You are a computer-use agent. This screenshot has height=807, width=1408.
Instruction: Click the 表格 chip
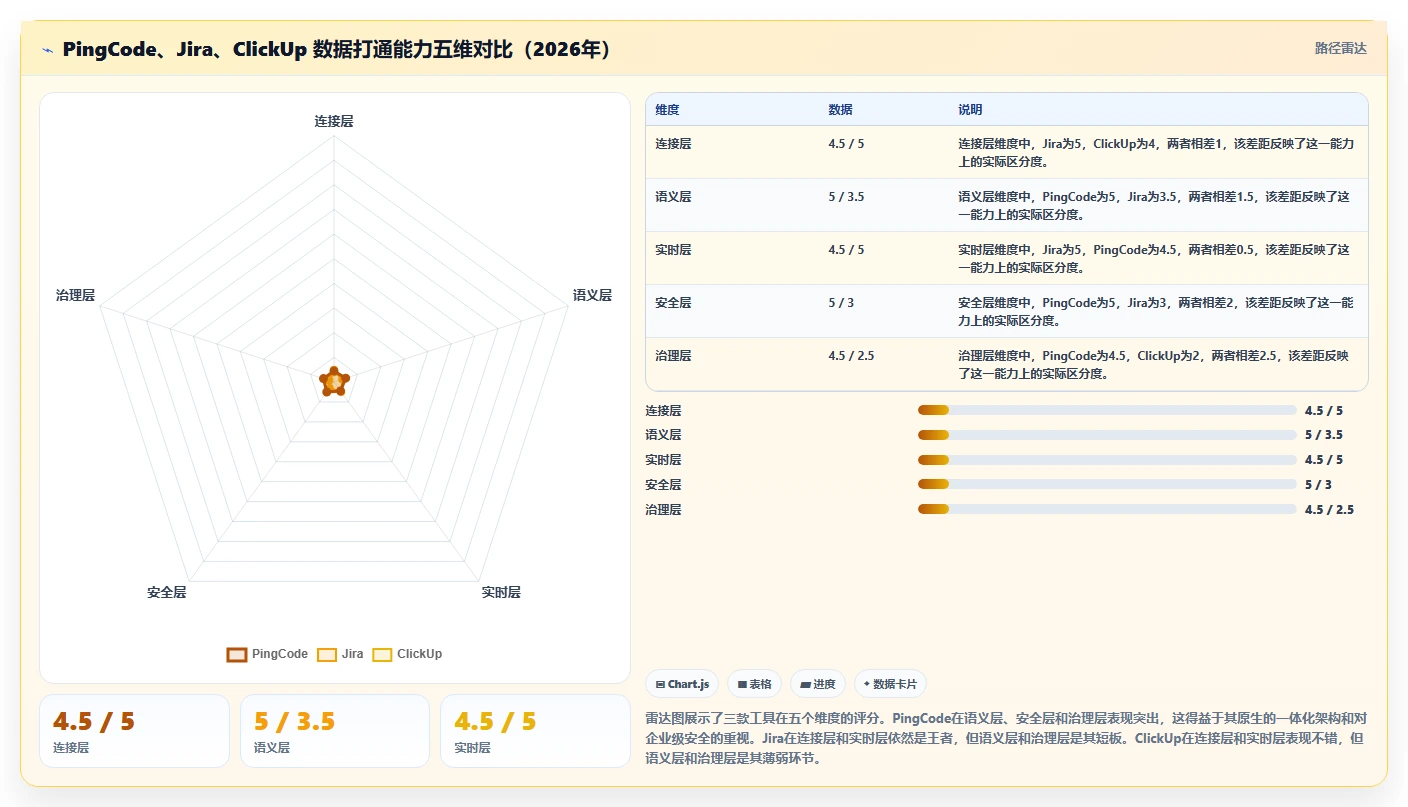pos(754,684)
